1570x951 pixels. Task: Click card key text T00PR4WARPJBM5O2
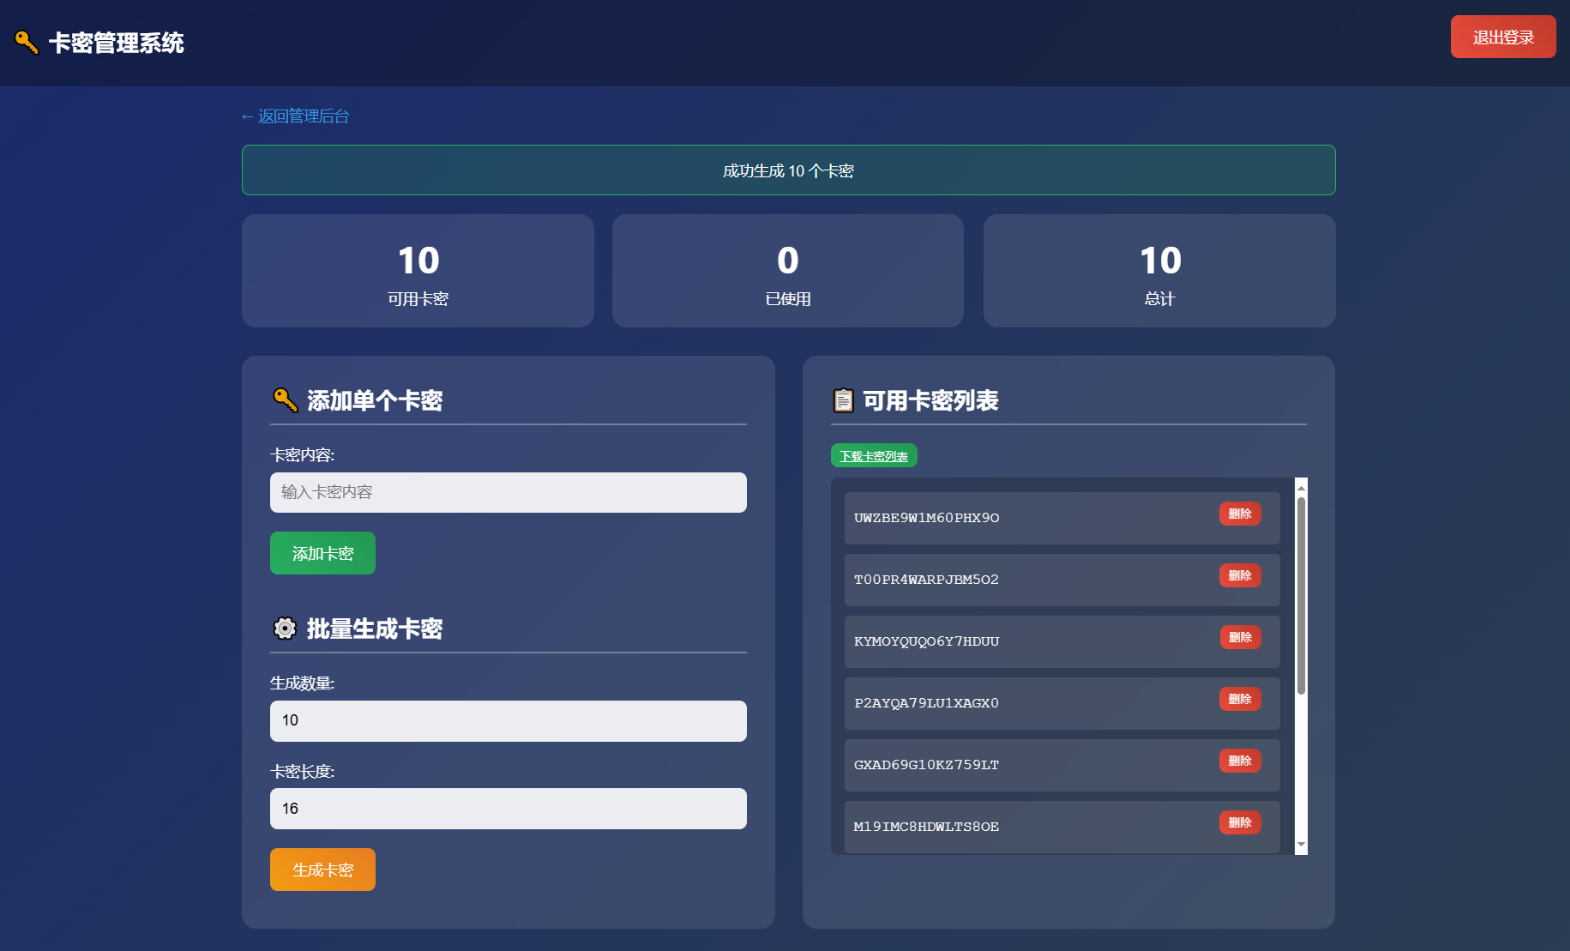pos(926,580)
